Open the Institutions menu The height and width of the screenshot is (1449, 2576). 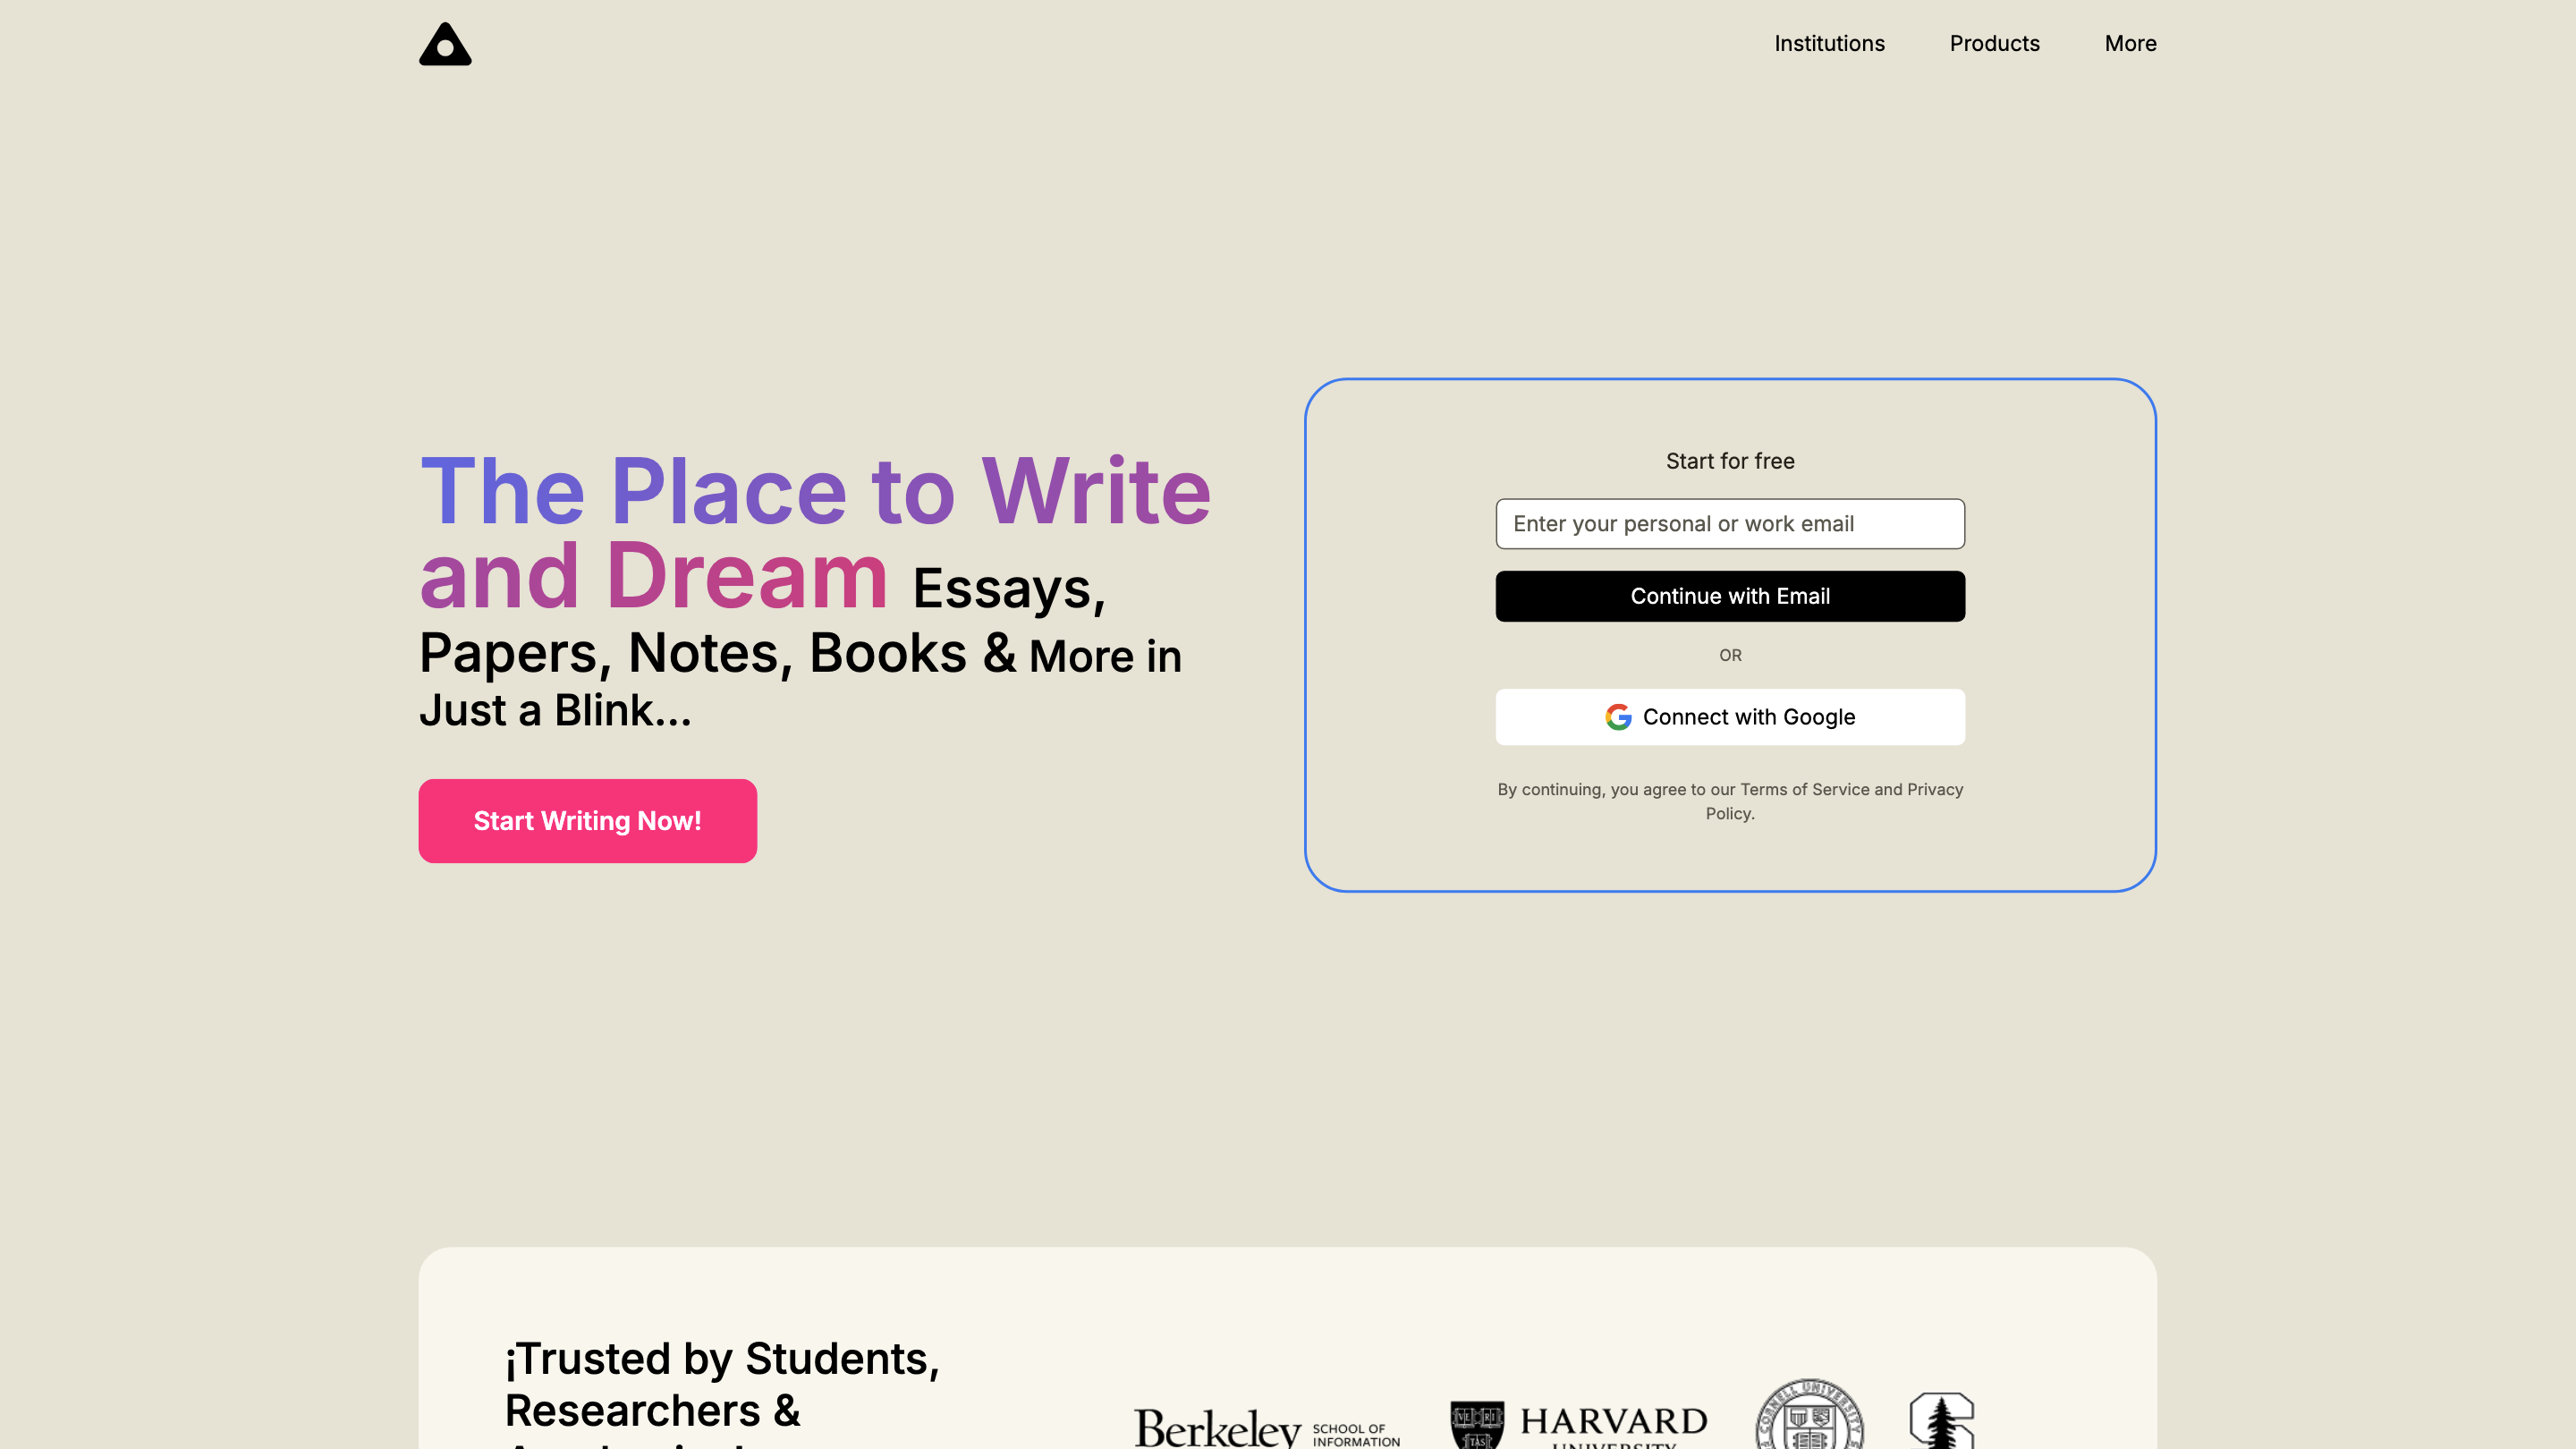click(x=1829, y=43)
